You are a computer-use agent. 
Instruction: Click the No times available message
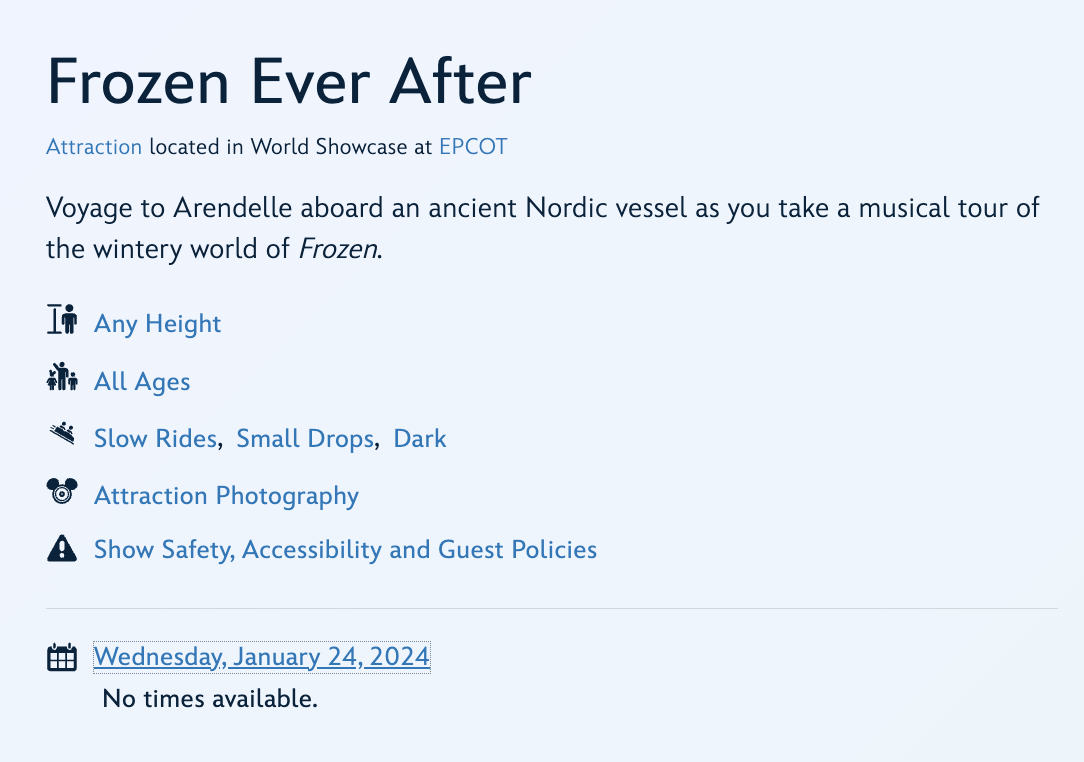coord(210,699)
